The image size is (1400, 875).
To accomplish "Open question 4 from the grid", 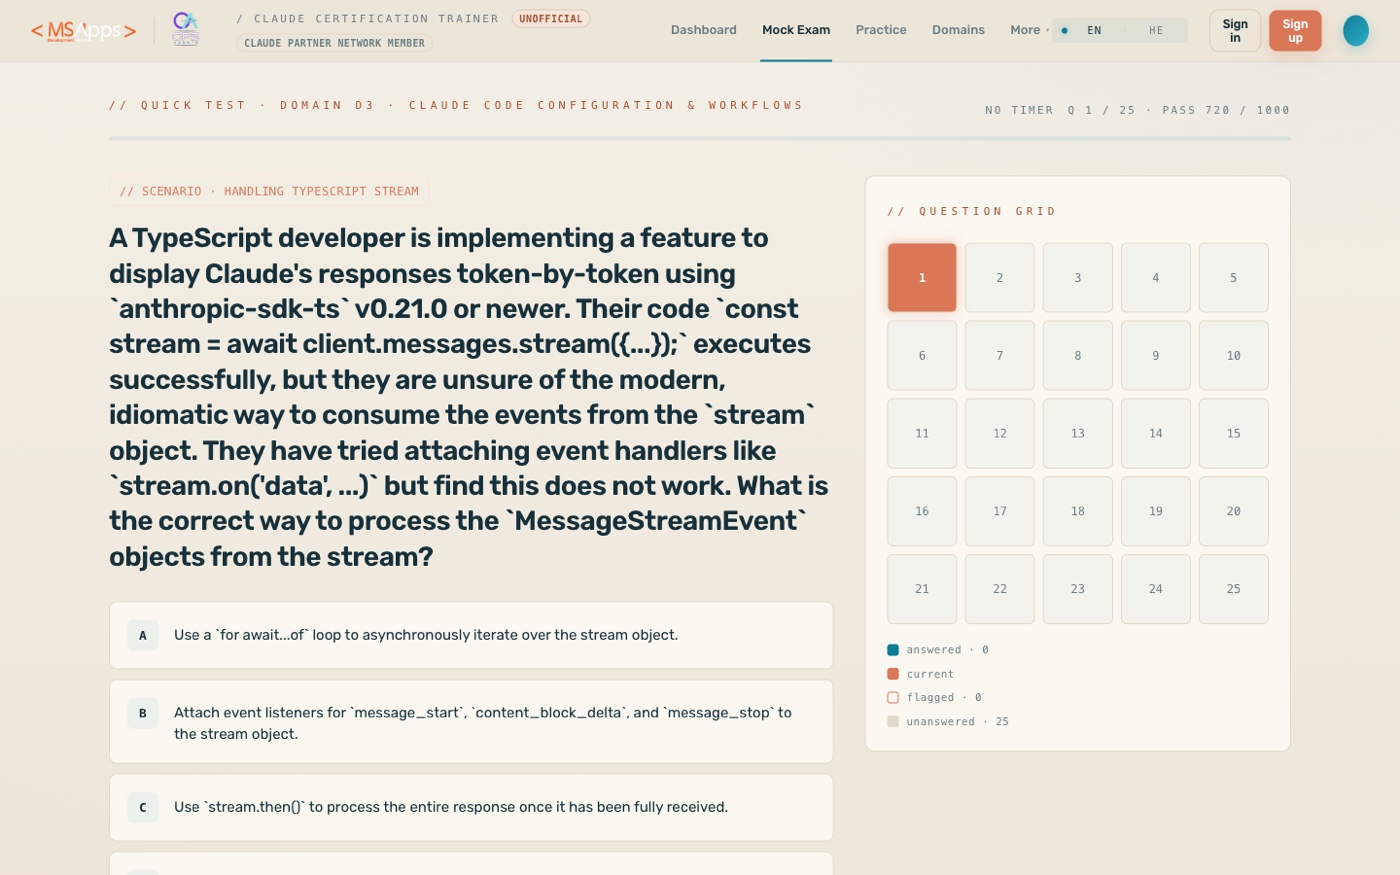I will [1156, 278].
